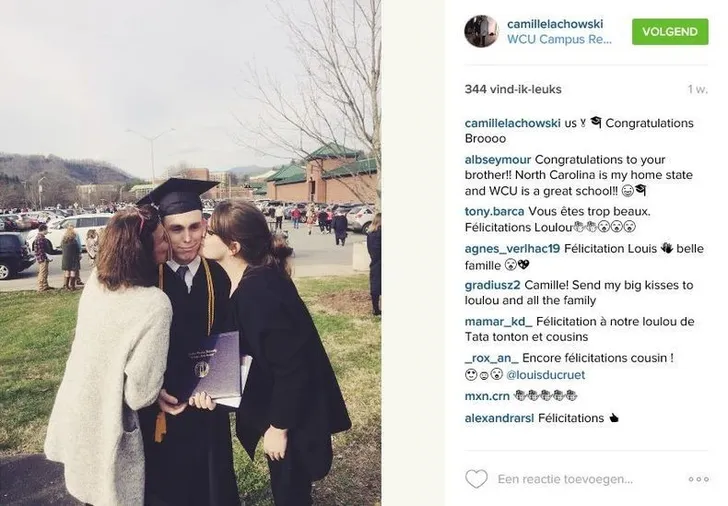Viewport: 728px width, 506px height.
Task: Open the WCU Campus Re... location link
Action: click(559, 39)
